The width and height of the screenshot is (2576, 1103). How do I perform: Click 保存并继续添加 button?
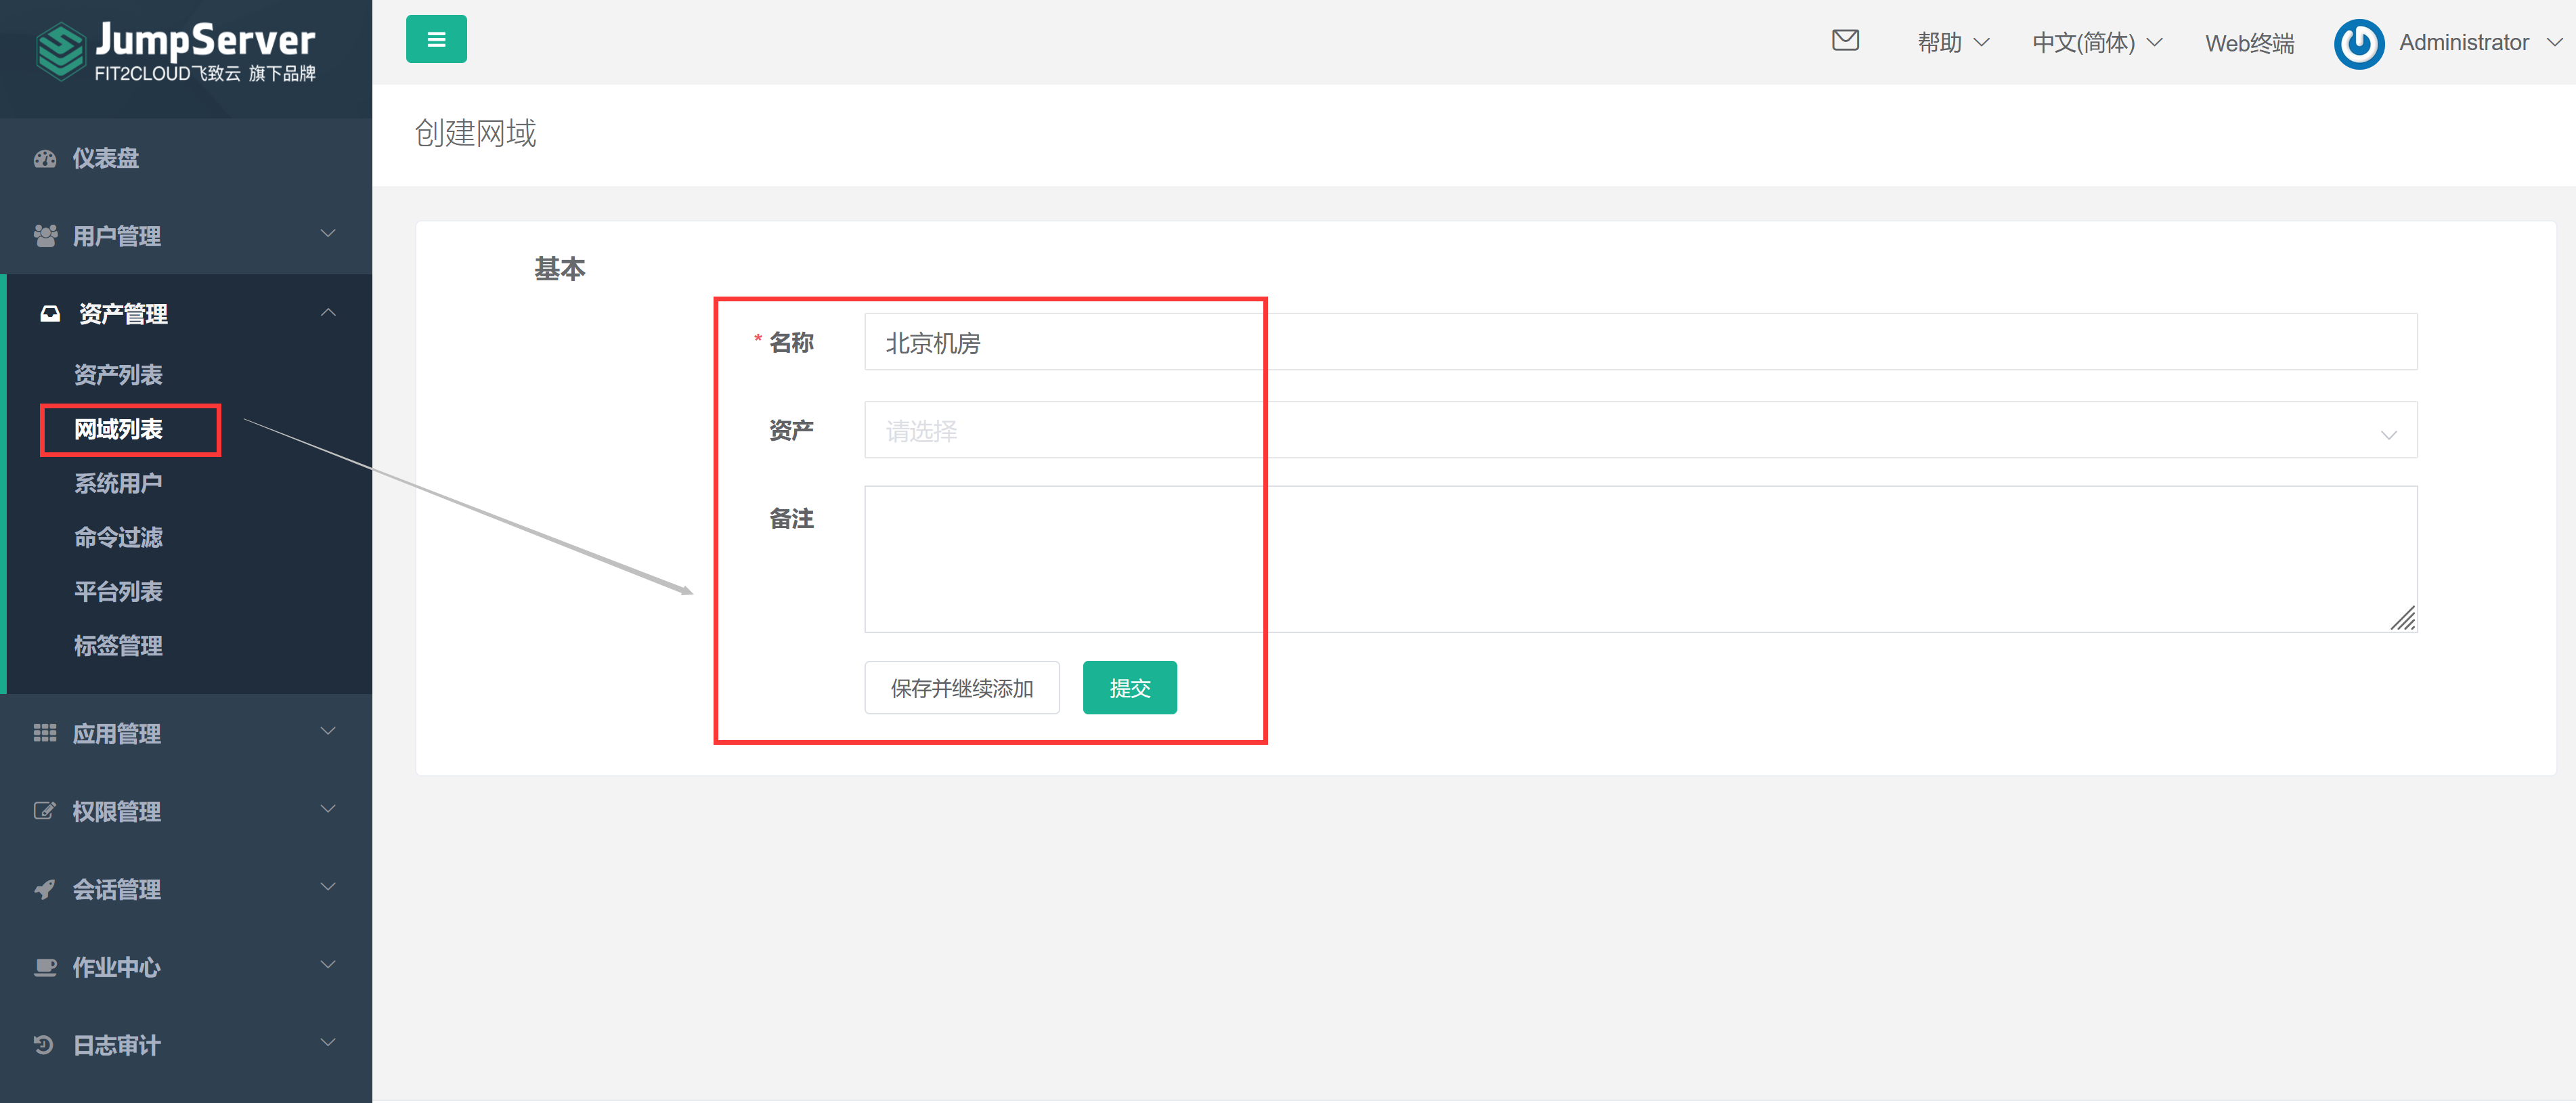click(962, 688)
